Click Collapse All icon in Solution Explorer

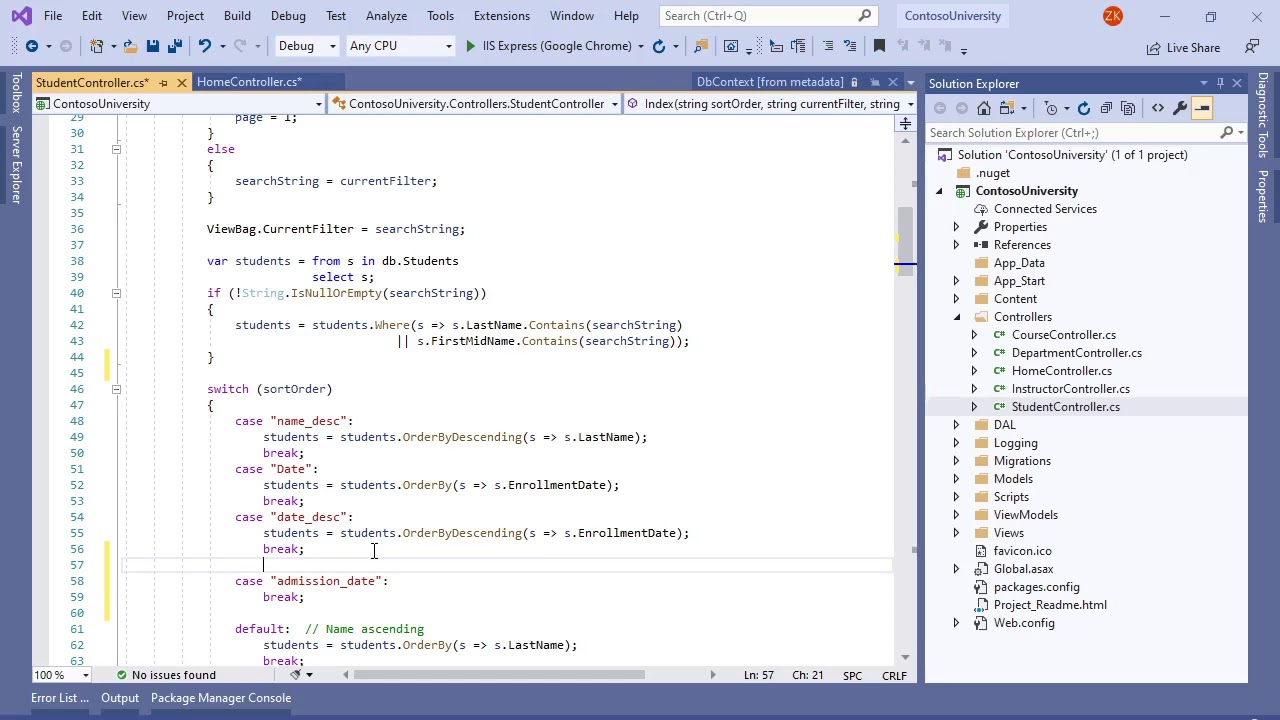(x=1106, y=108)
